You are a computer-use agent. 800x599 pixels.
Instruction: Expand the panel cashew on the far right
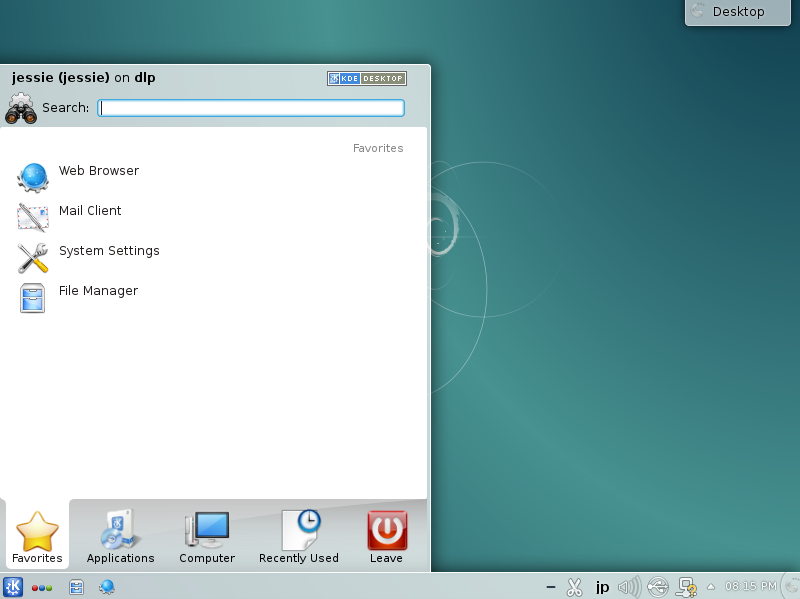(x=789, y=587)
